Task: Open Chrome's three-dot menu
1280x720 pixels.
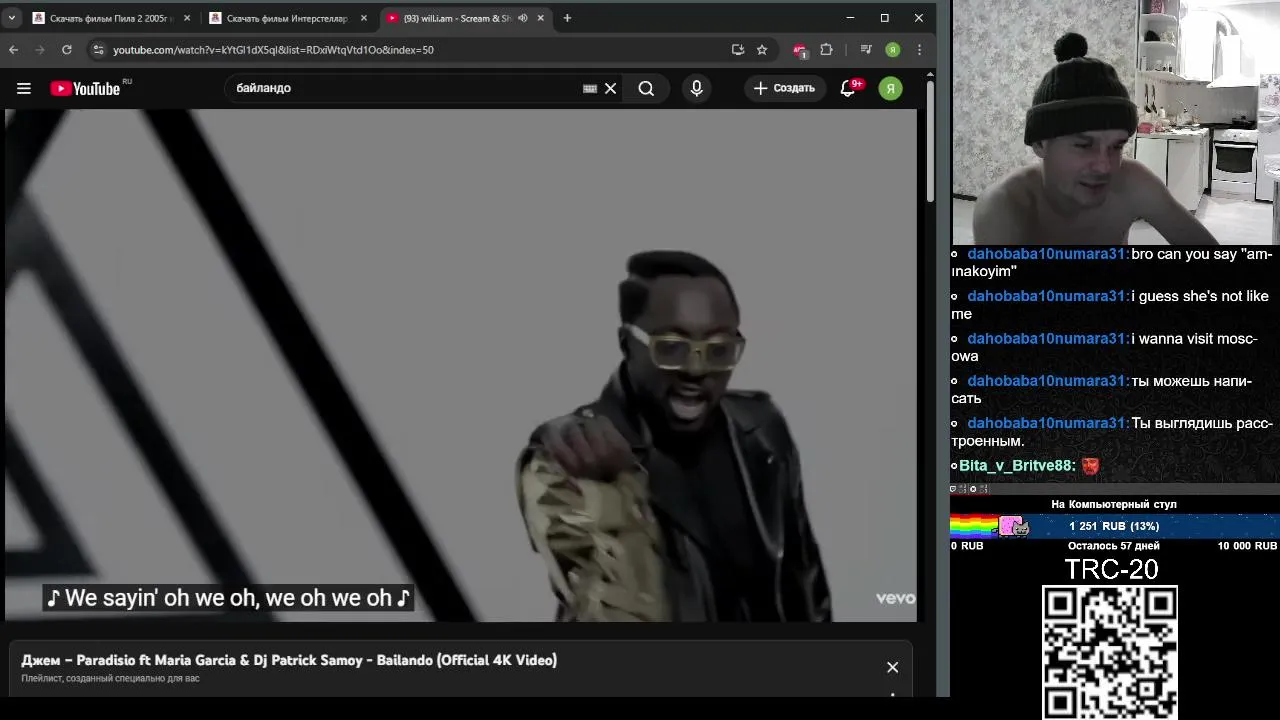Action: 919,49
